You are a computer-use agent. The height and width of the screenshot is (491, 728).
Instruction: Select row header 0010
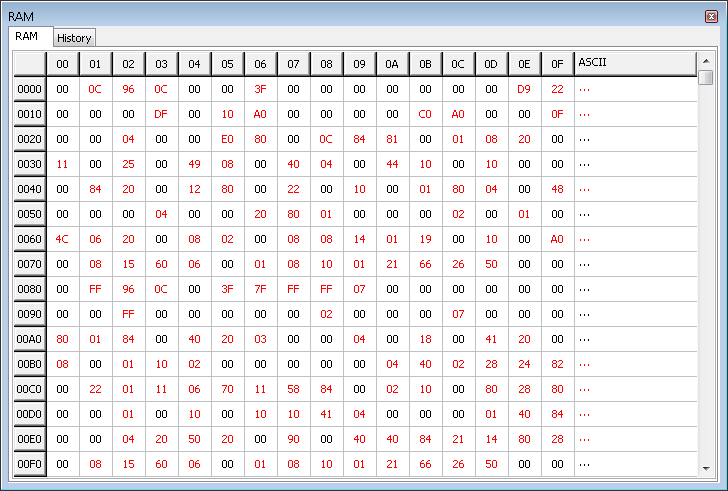30,114
